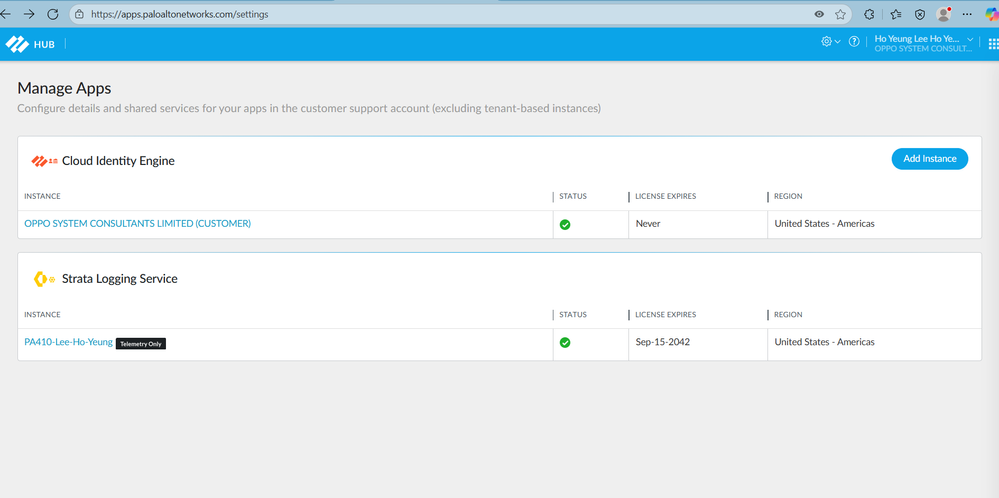The height and width of the screenshot is (498, 999).
Task: Open the apps grid launcher icon
Action: coord(993,43)
